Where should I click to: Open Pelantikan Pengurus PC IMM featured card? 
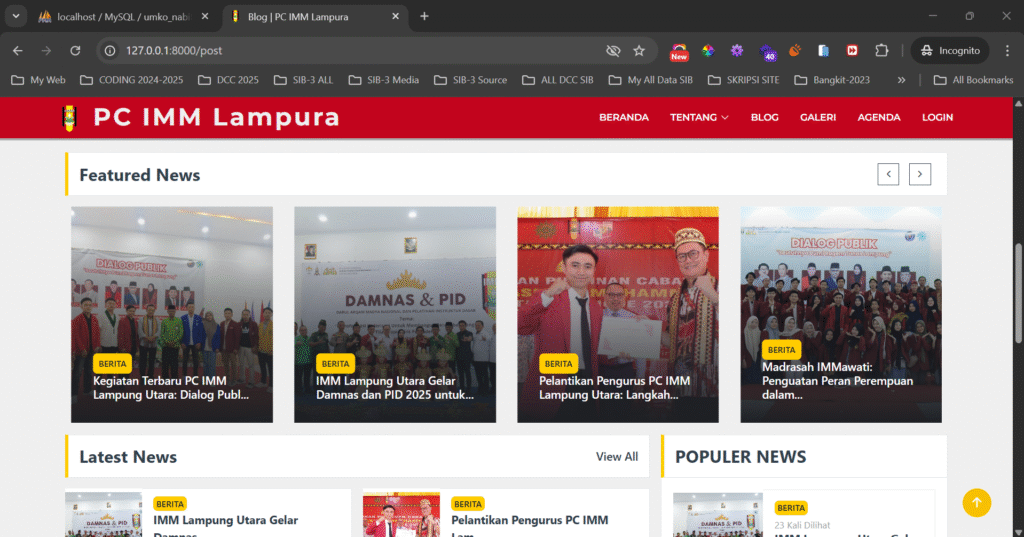[x=618, y=315]
